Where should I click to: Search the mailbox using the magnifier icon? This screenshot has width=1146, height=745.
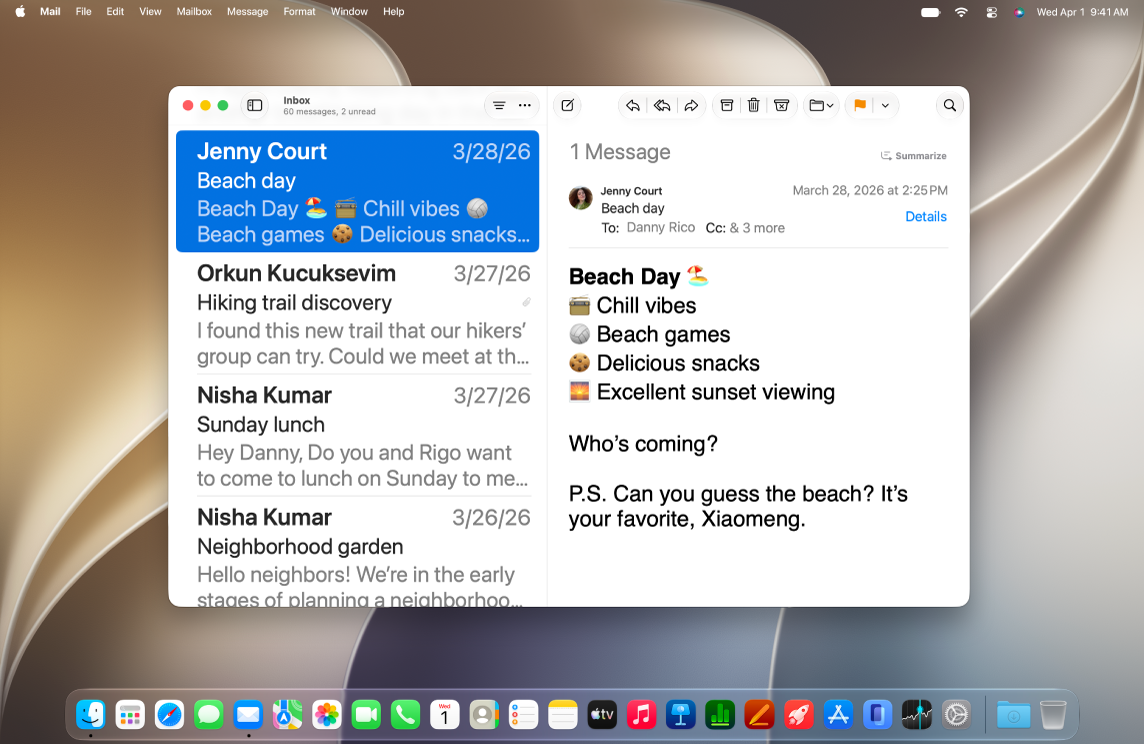[949, 105]
